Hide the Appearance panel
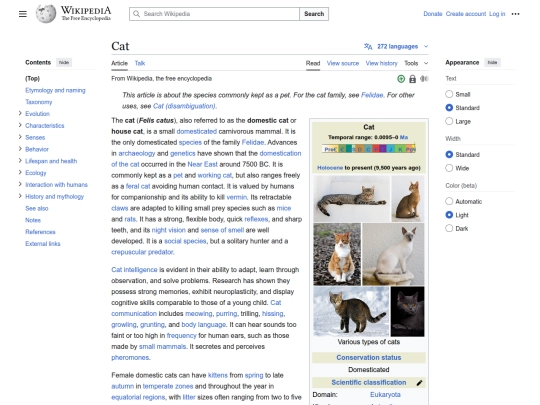Image resolution: width=540 pixels, height=405 pixels. (492, 62)
